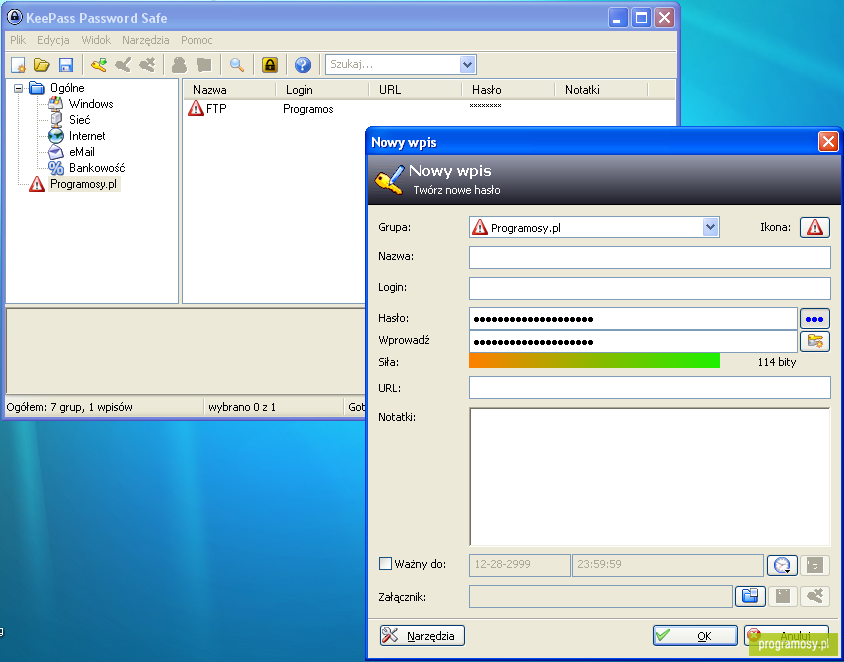The width and height of the screenshot is (844, 662).
Task: Select the Windows group
Action: [91, 104]
